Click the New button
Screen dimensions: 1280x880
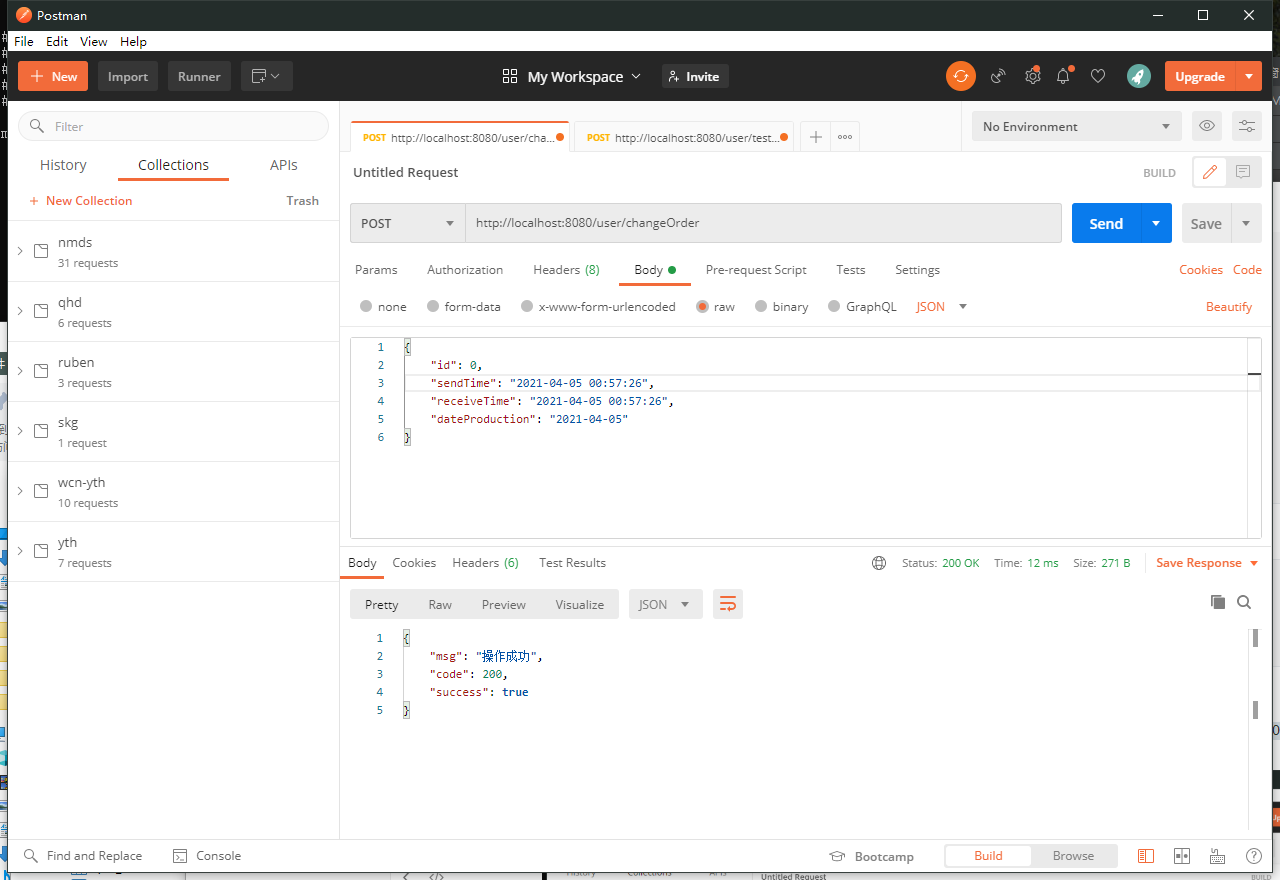click(x=53, y=76)
